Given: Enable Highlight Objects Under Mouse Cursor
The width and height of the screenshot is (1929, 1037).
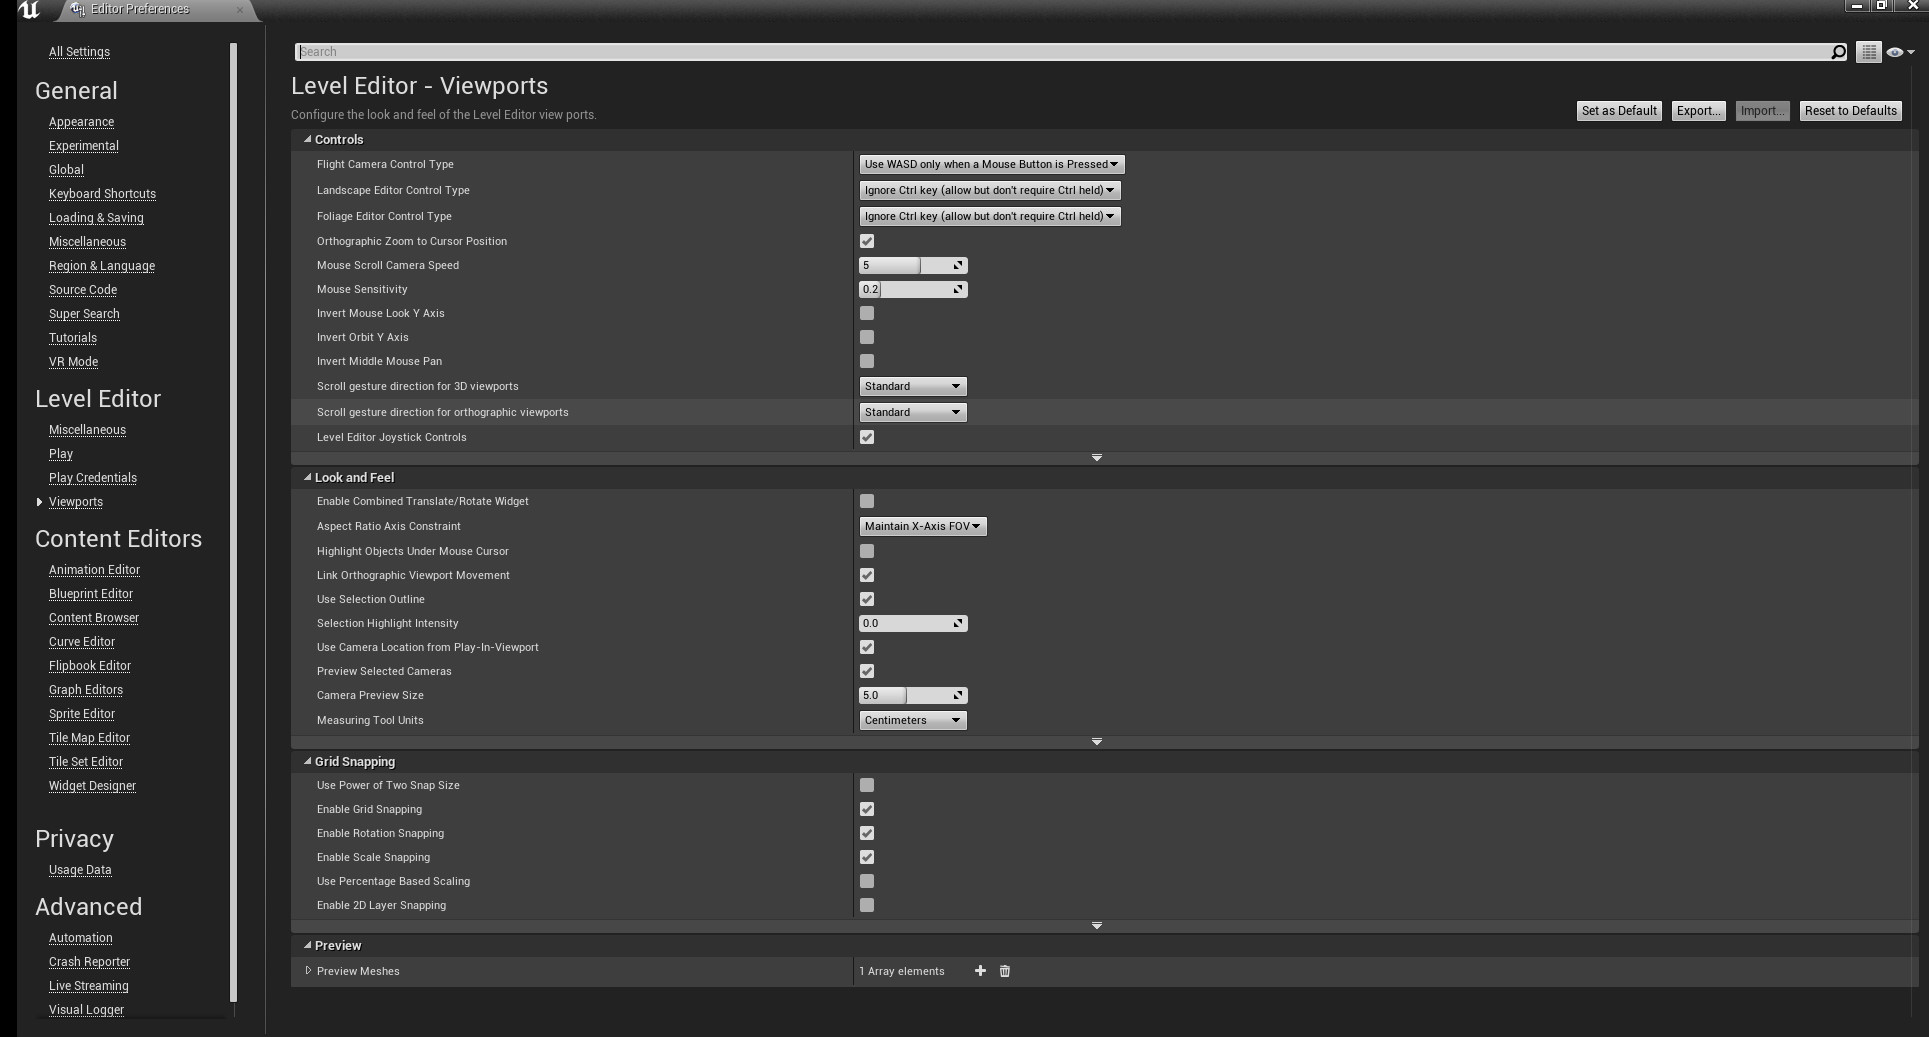Looking at the screenshot, I should [x=867, y=551].
